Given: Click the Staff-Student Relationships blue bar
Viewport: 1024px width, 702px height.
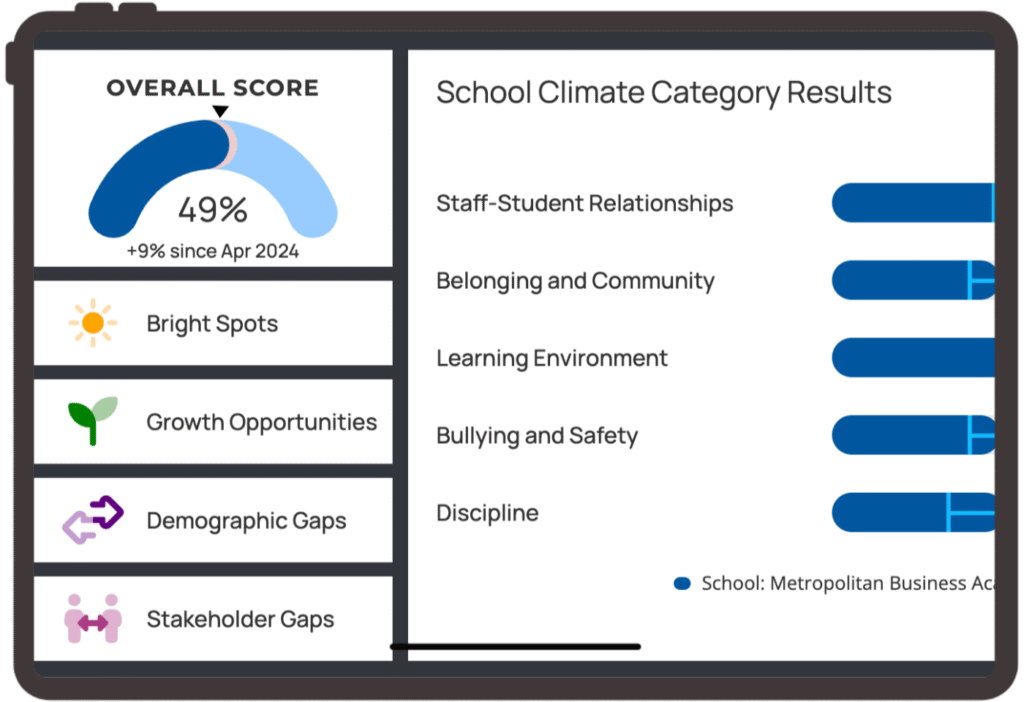Looking at the screenshot, I should point(912,203).
